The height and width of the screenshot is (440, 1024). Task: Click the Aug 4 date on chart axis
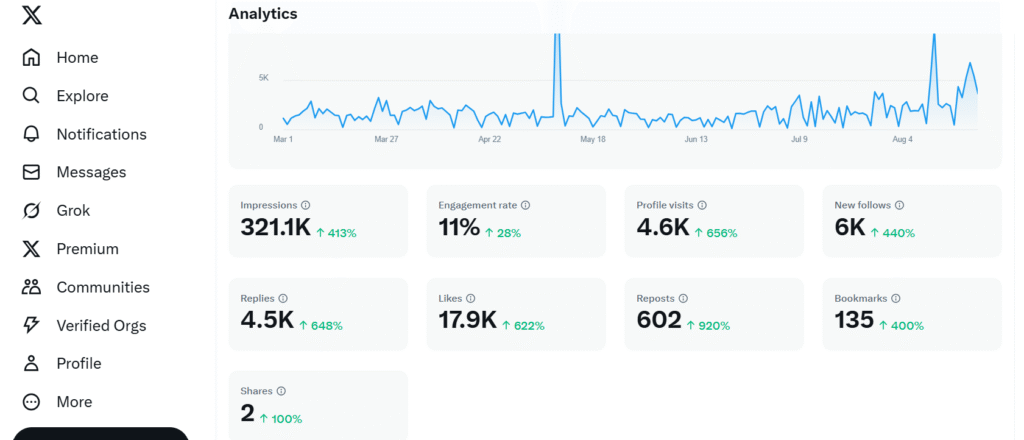[x=902, y=139]
